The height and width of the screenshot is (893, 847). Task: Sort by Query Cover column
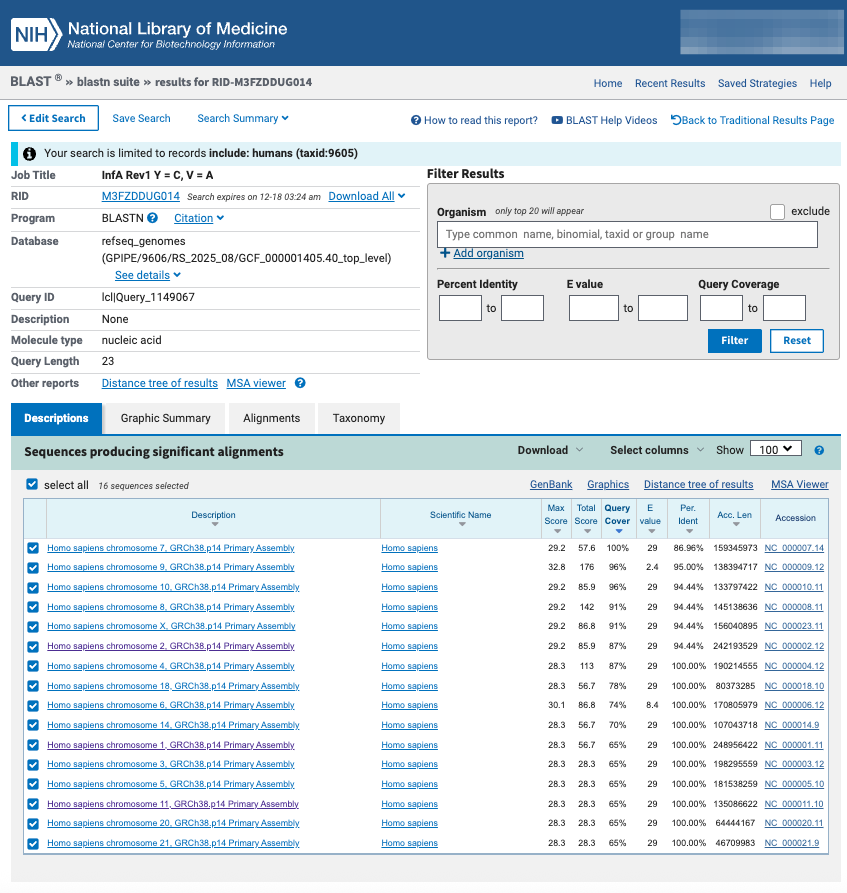point(617,519)
